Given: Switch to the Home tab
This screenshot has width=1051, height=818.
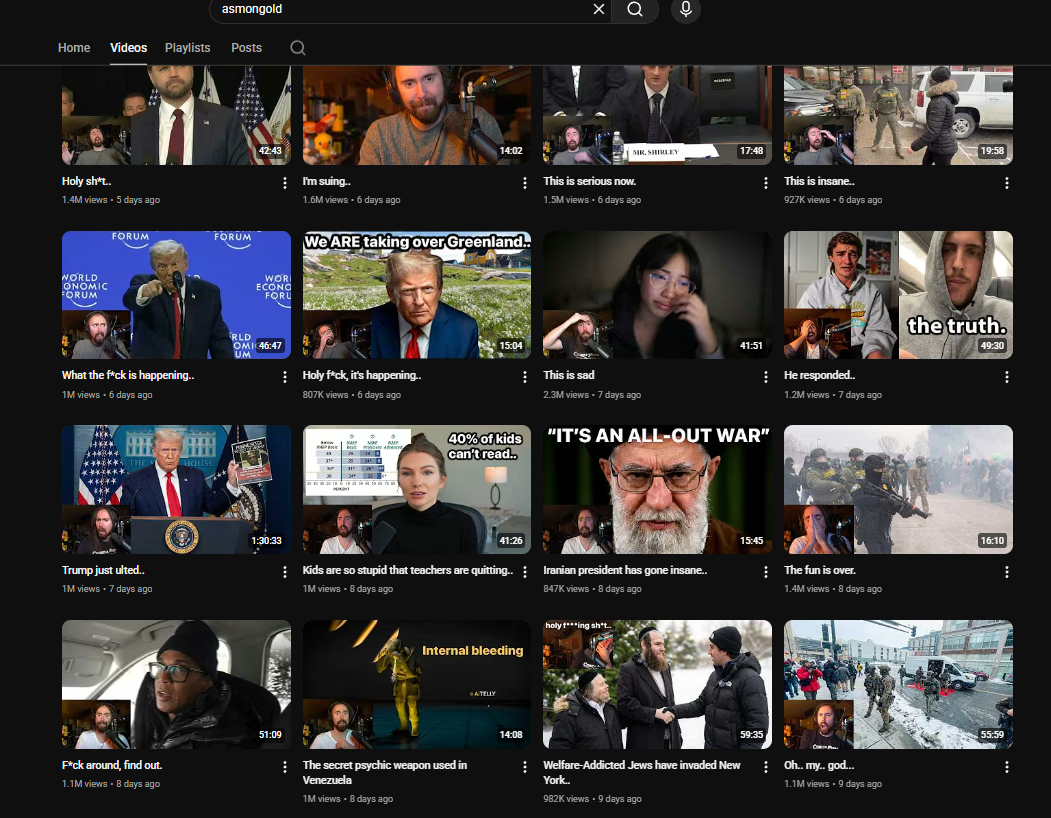Looking at the screenshot, I should pos(74,48).
